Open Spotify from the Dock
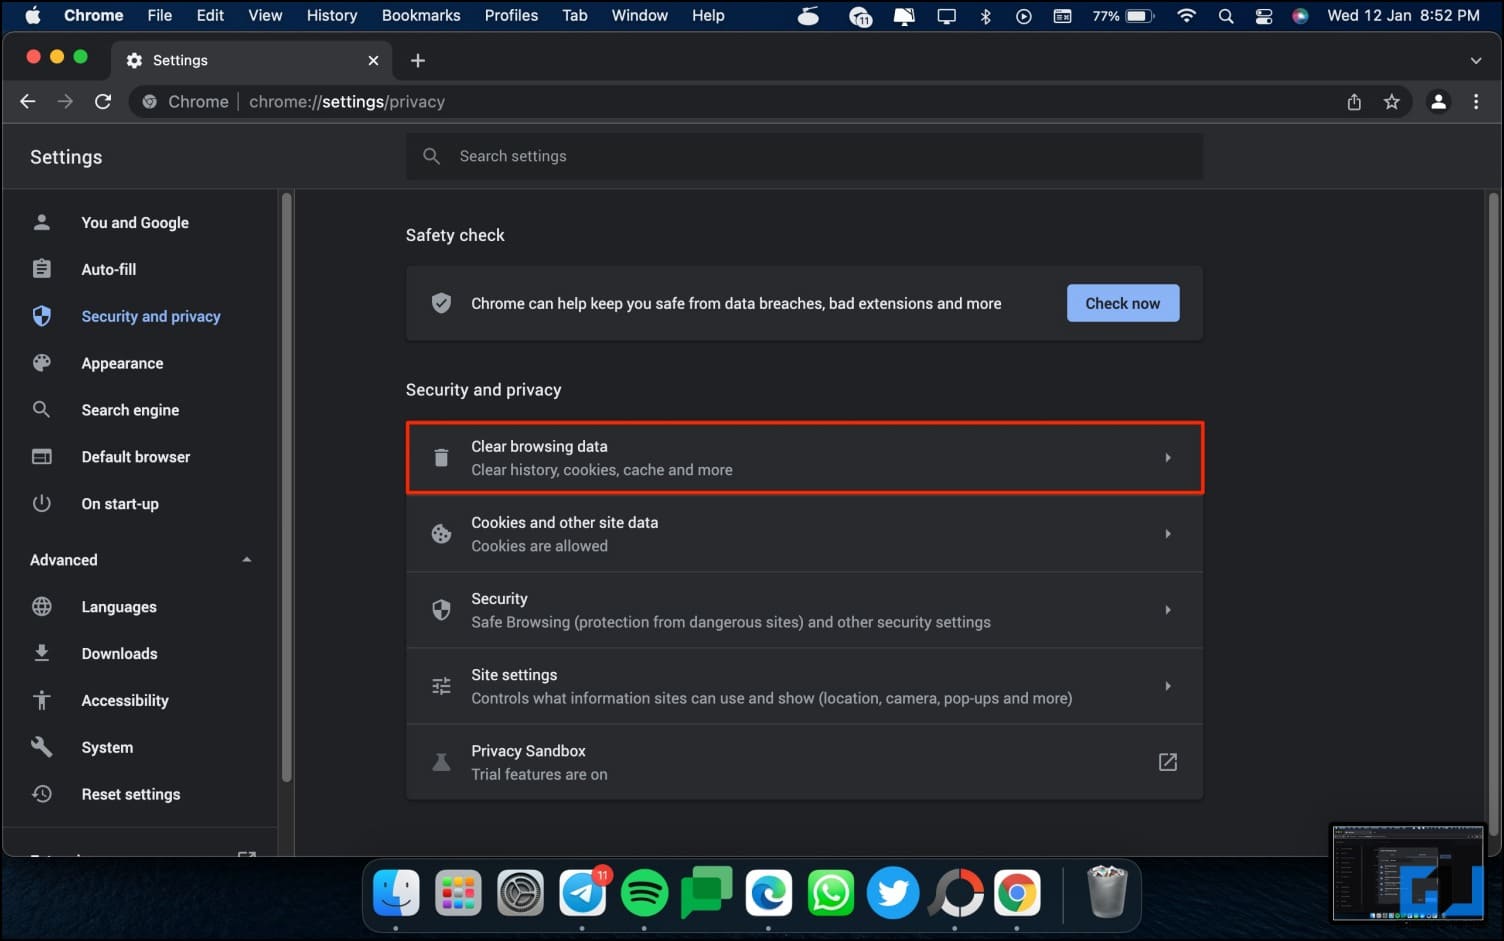1504x941 pixels. pyautogui.click(x=645, y=893)
